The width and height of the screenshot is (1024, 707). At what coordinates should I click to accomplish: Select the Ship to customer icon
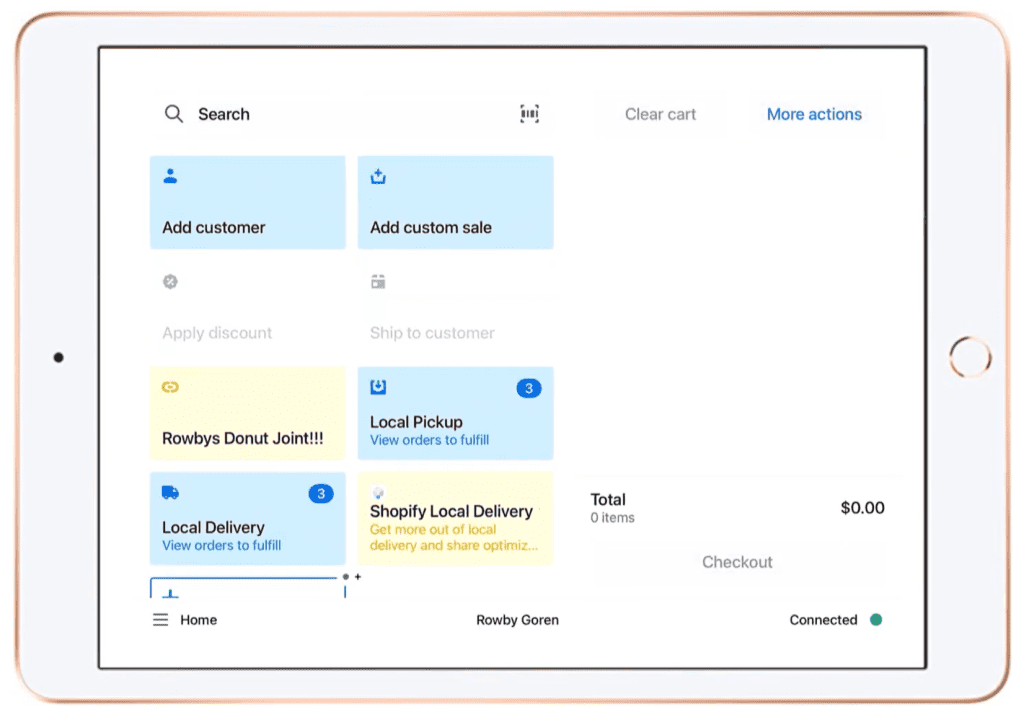pyautogui.click(x=378, y=282)
